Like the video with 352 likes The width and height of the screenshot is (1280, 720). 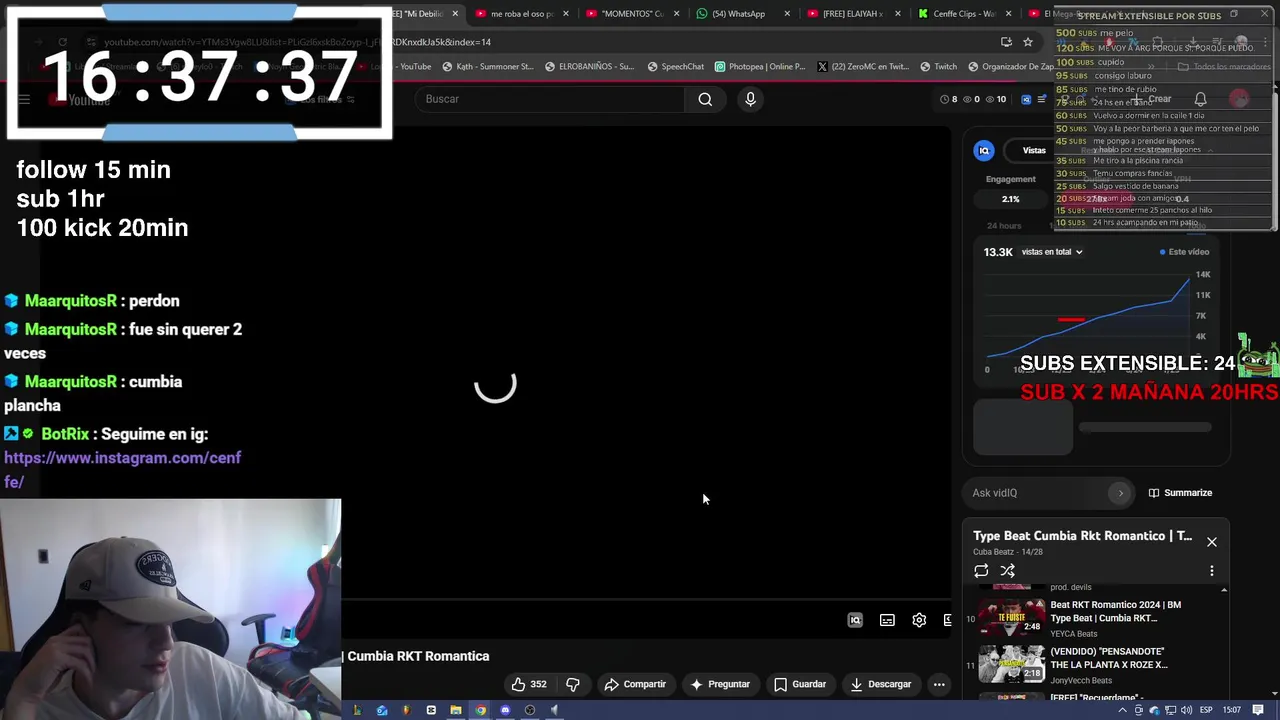(x=529, y=684)
